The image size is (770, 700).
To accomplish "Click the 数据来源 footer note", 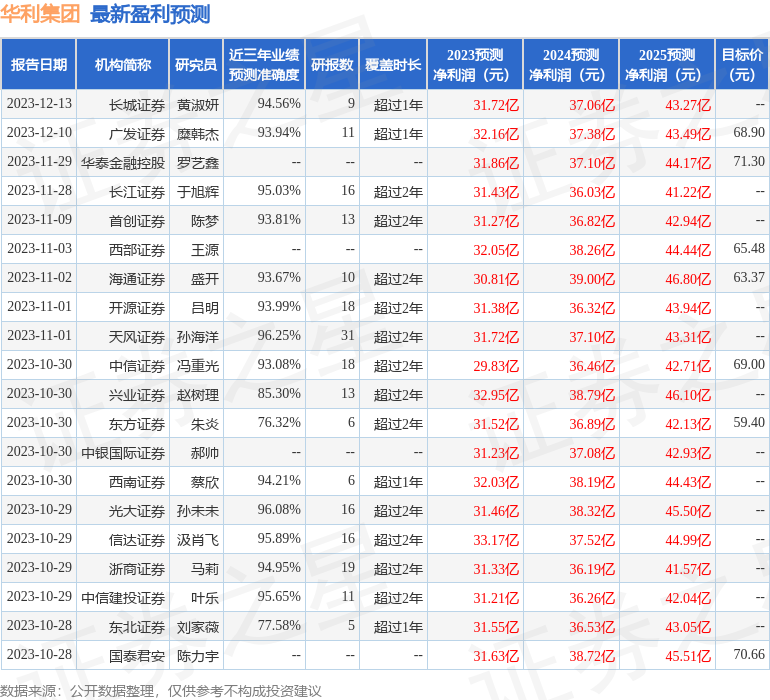I will [161, 691].
